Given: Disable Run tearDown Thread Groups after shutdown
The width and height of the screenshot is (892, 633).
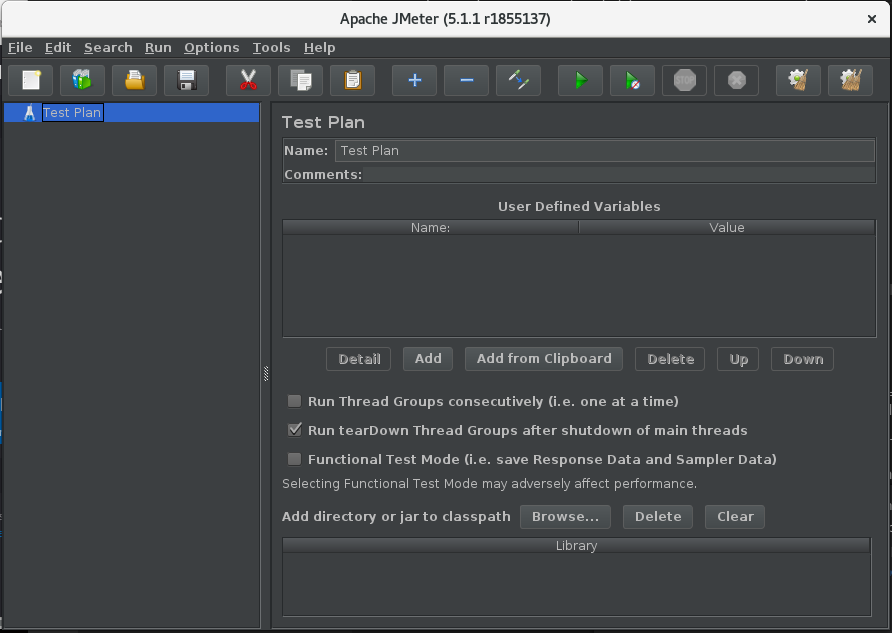Looking at the screenshot, I should pyautogui.click(x=294, y=430).
